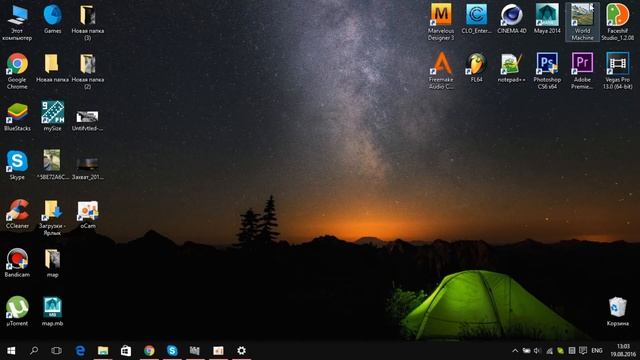Select the Photoshop CS6 x64 shortcut

(547, 70)
